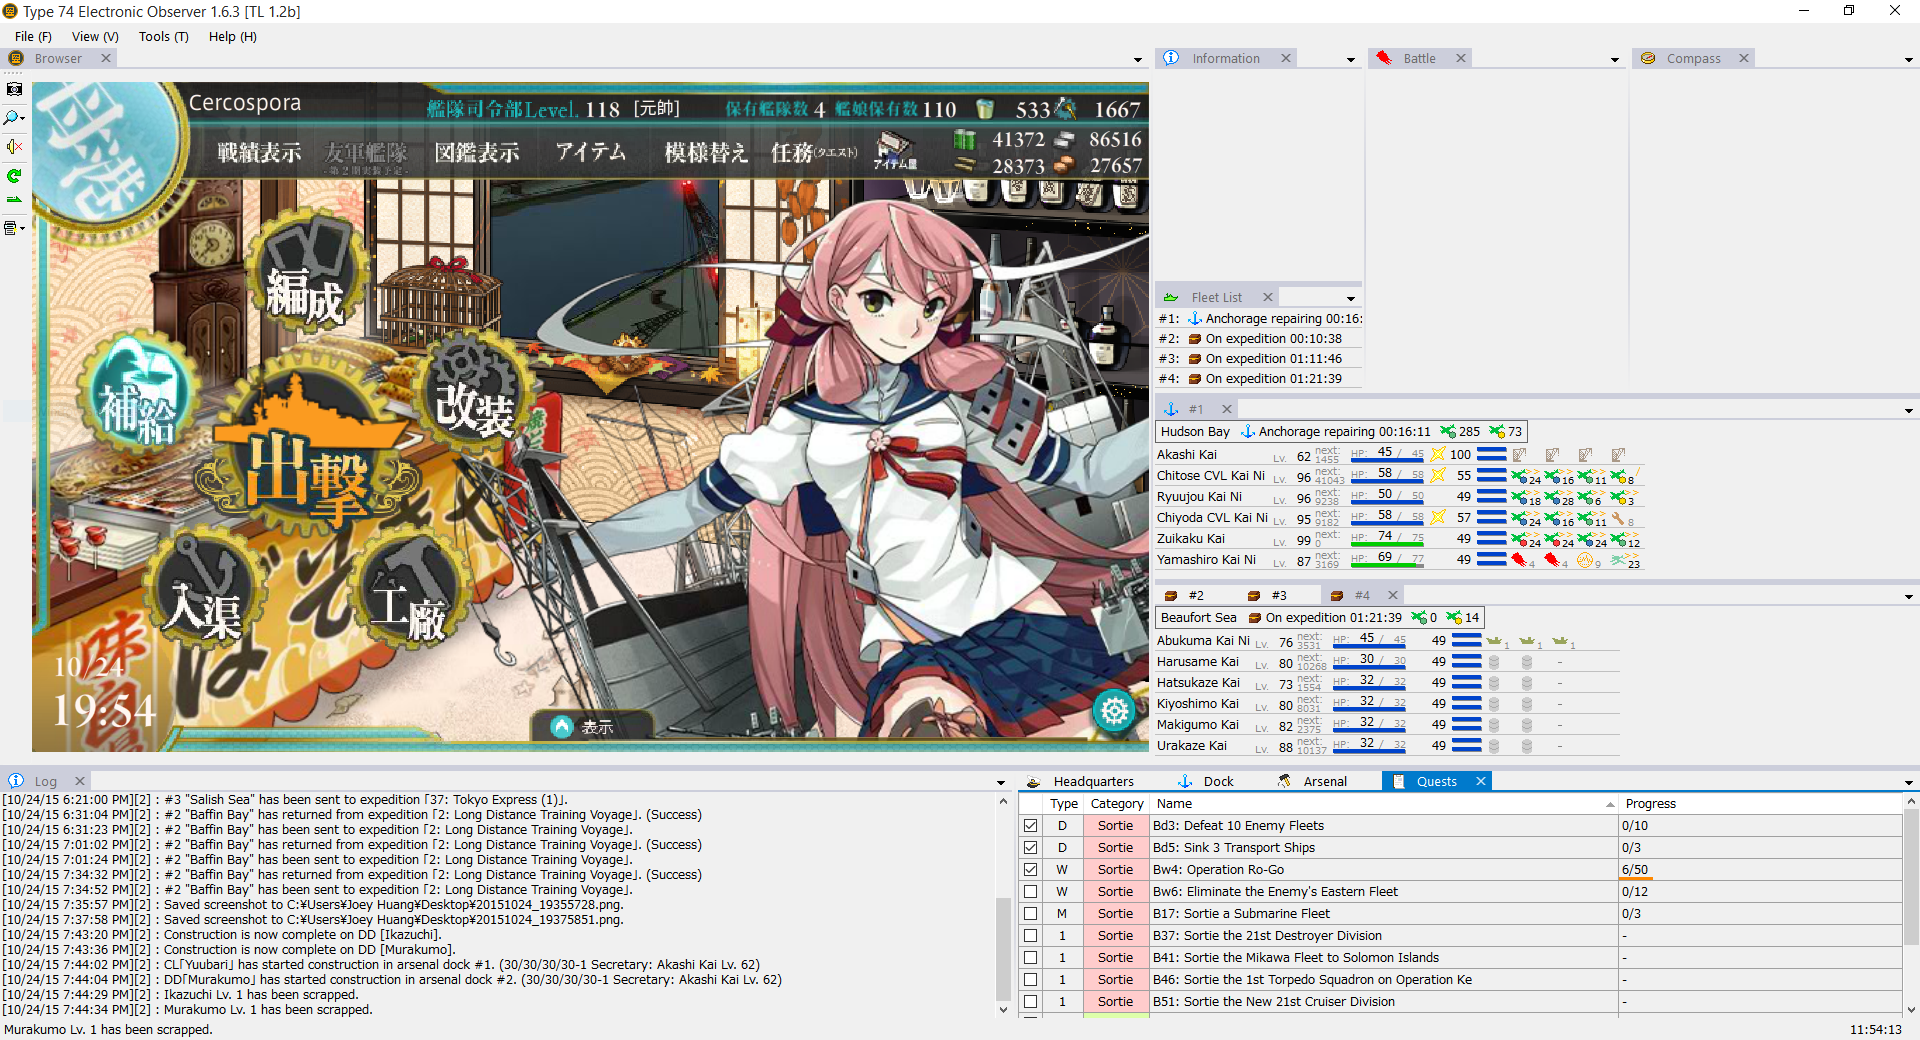
Task: Open the 図鑑表示 encyclopedia menu in game
Action: pos(477,153)
